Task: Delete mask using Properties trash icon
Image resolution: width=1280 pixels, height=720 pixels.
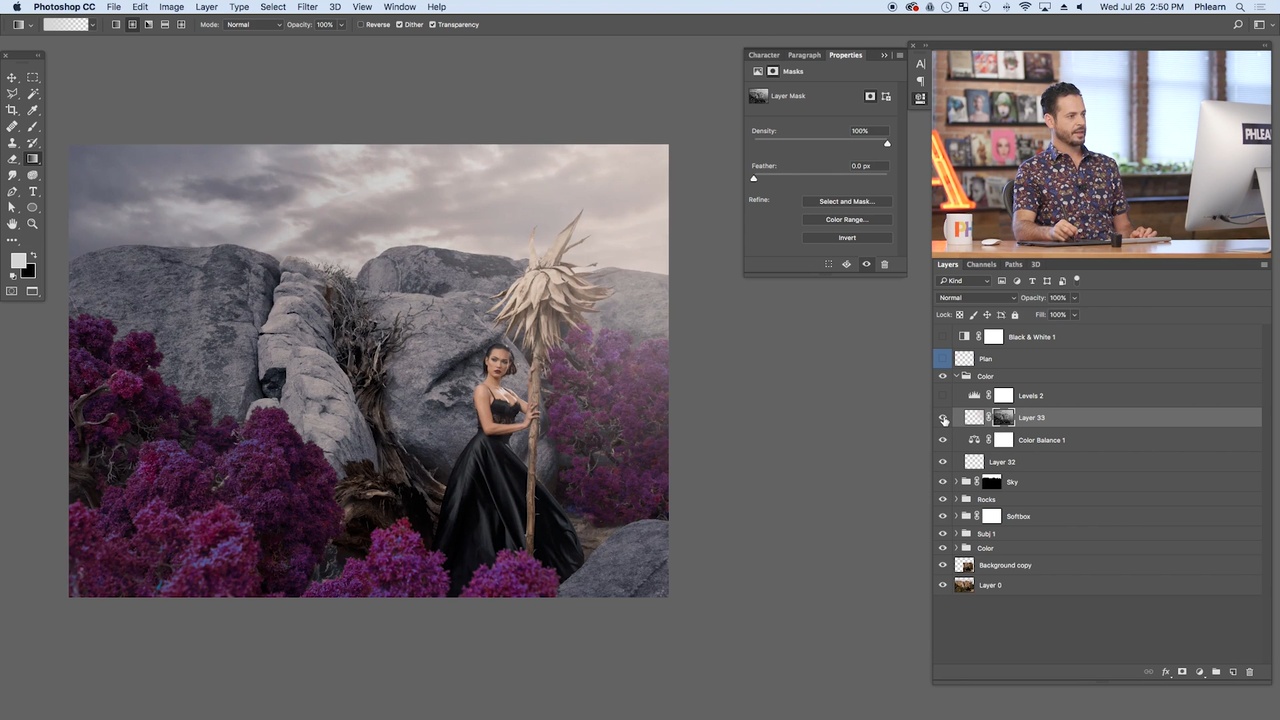Action: 885,264
